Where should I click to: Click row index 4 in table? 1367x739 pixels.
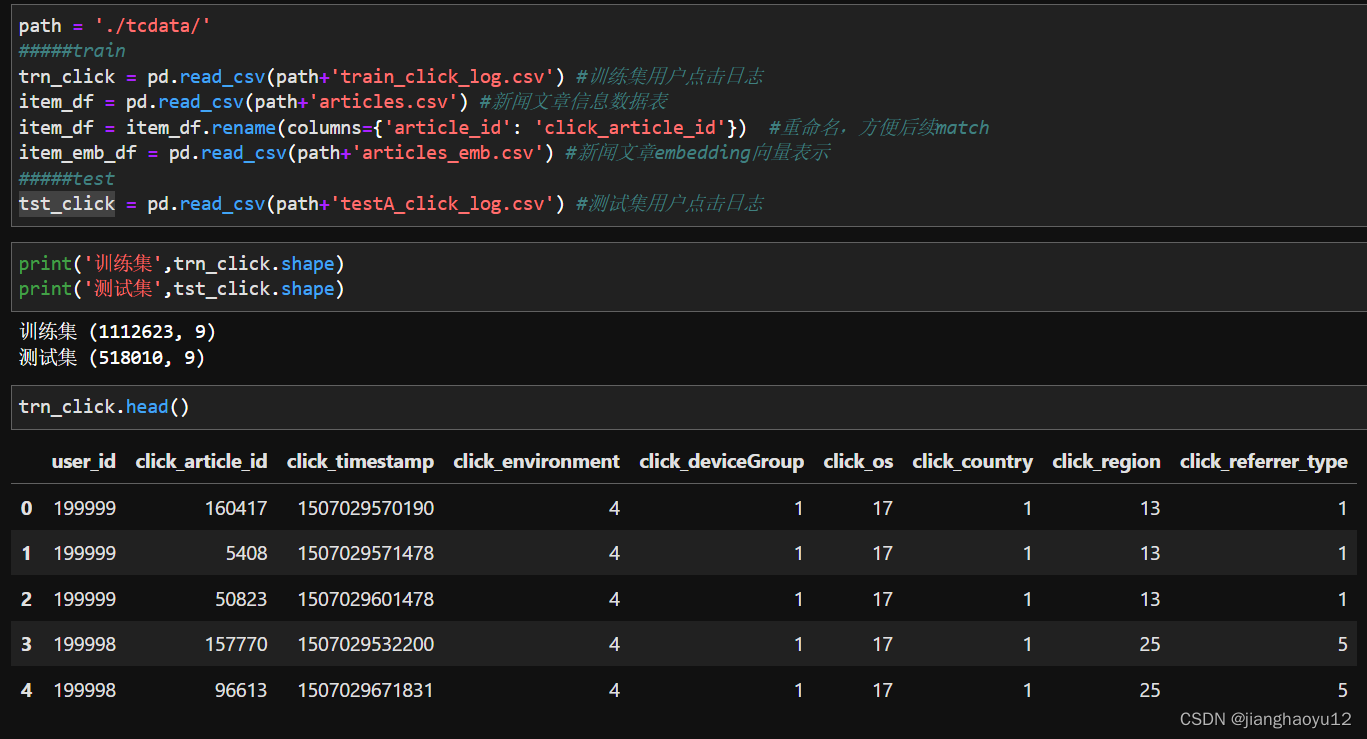26,690
